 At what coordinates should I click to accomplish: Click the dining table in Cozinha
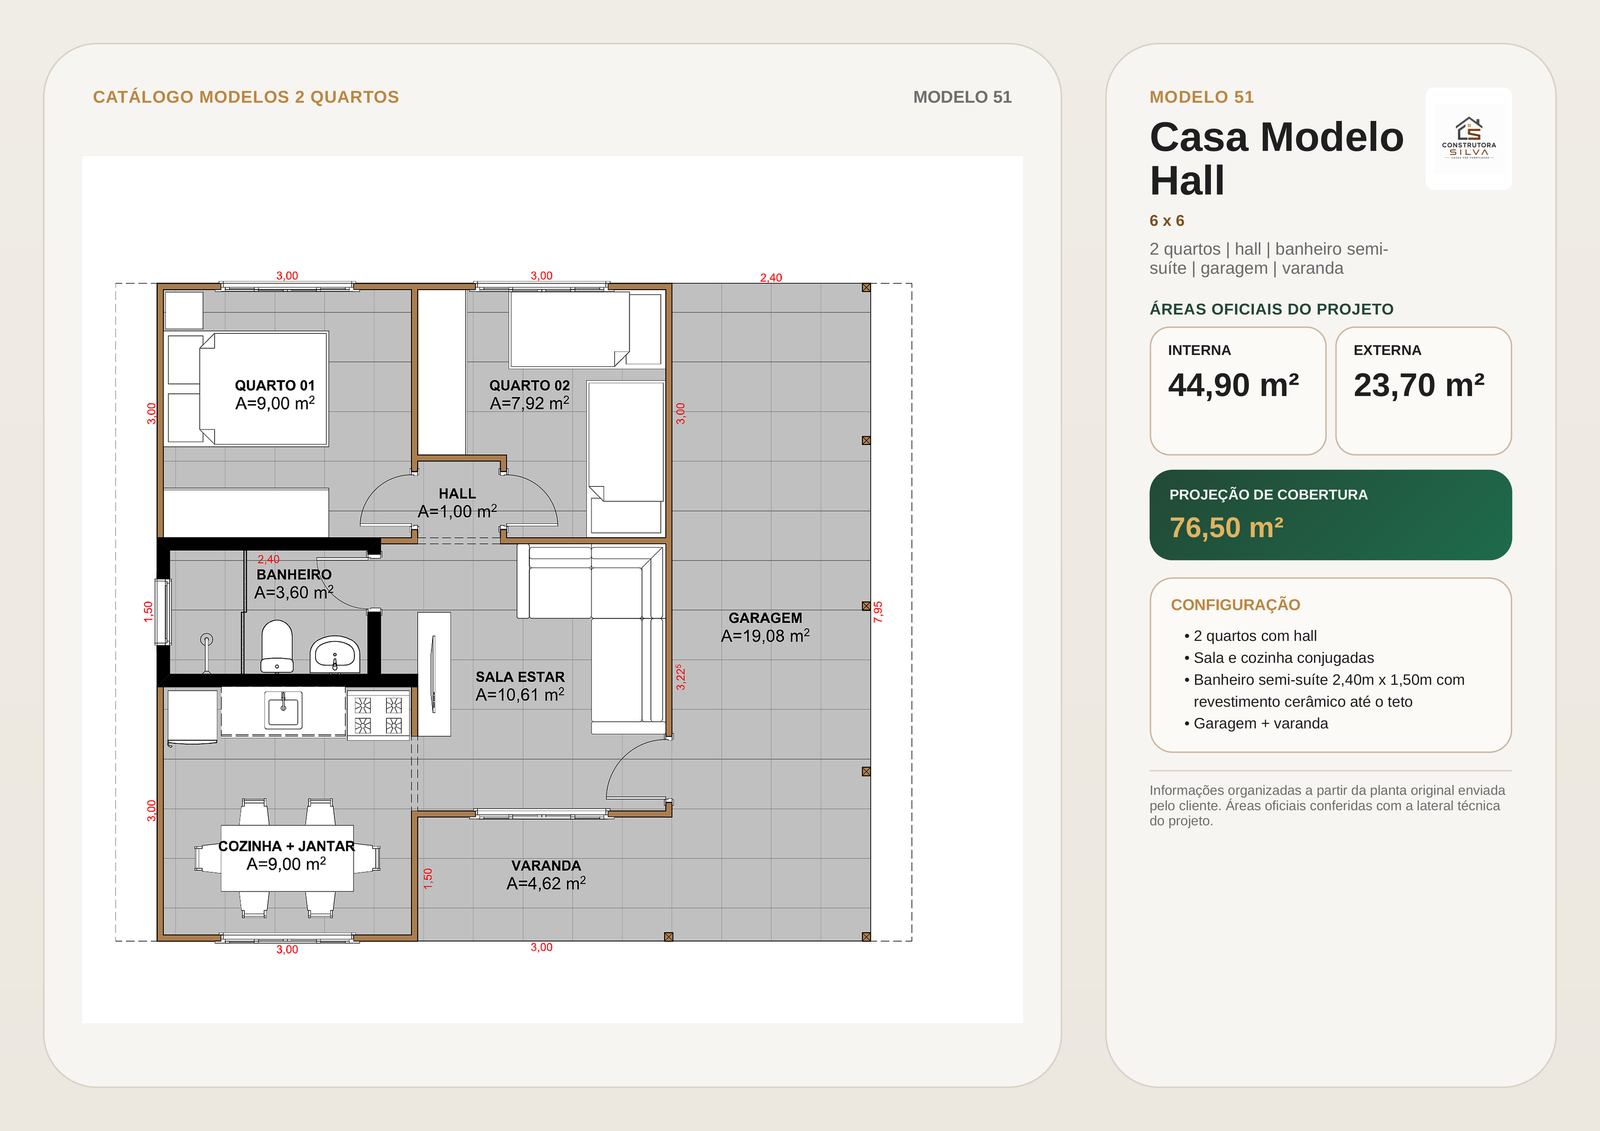pos(287,858)
